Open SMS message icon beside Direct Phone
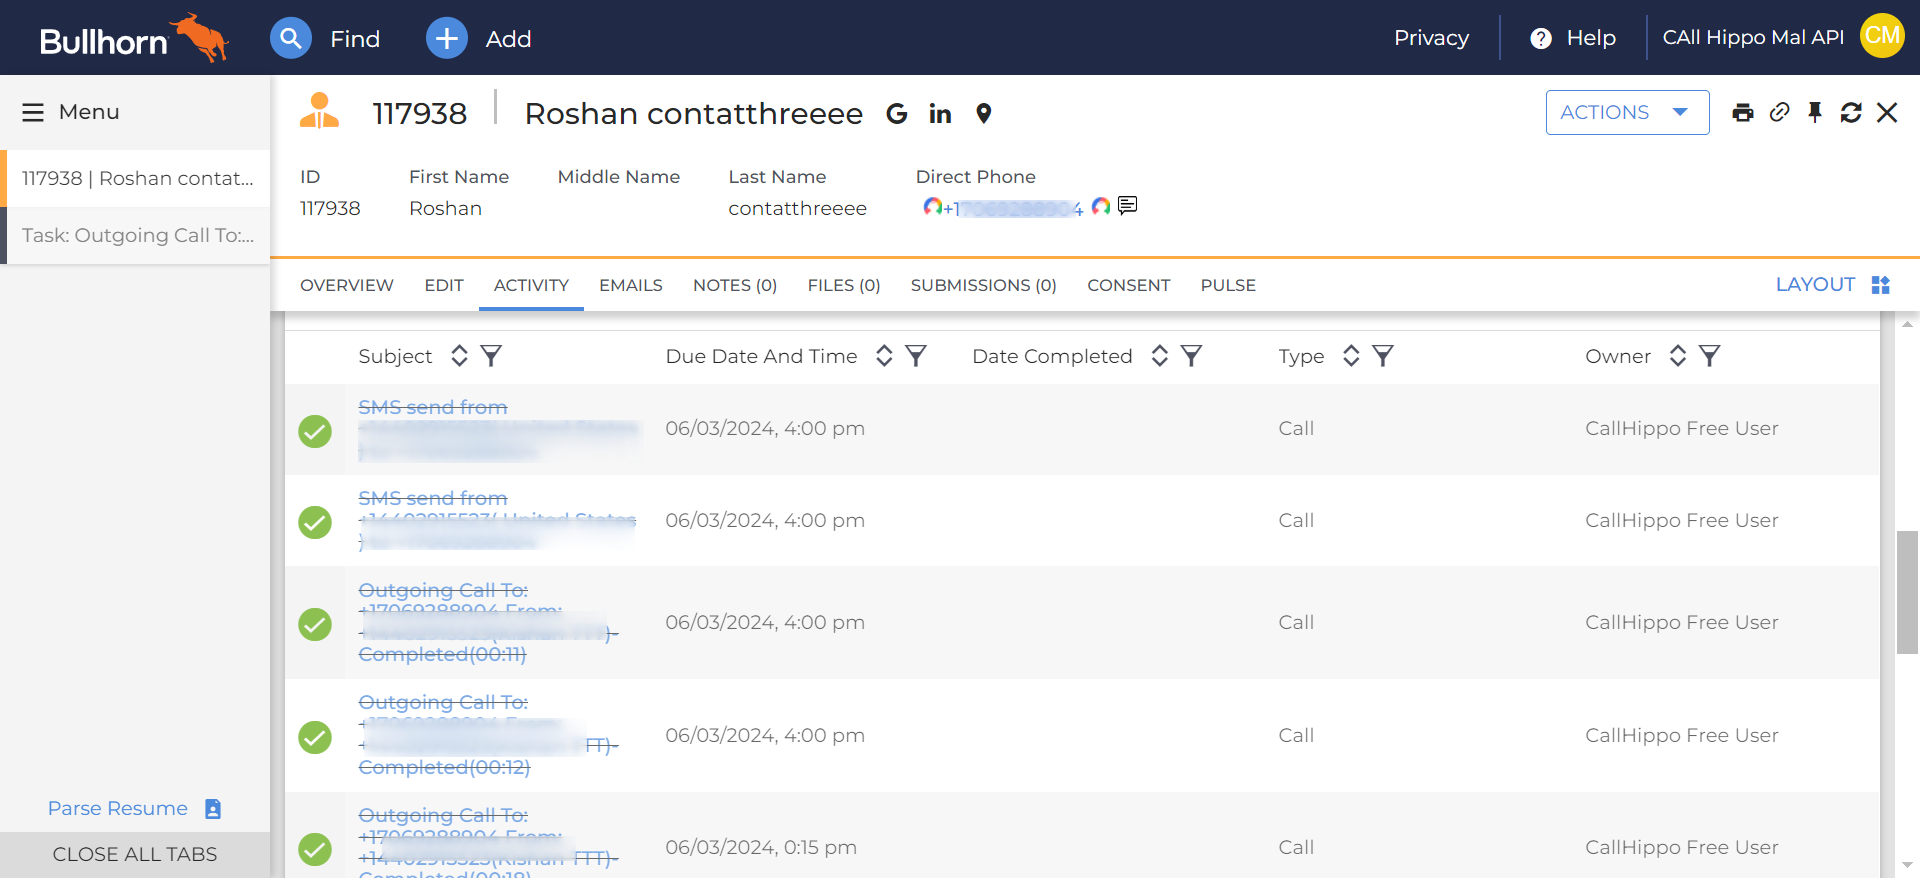 [1128, 205]
